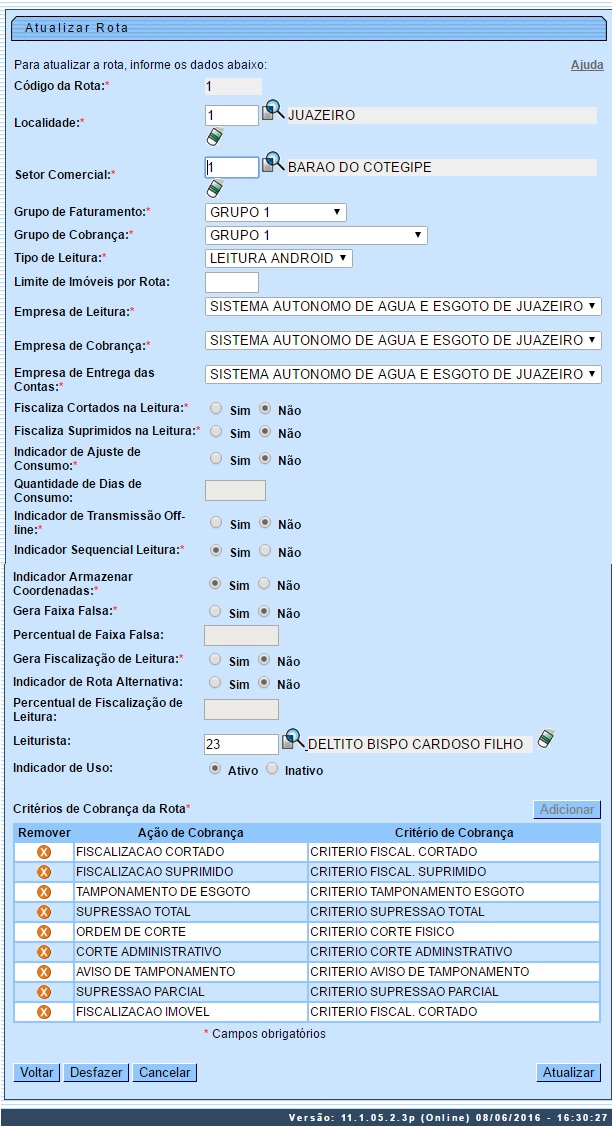Select Ativo for Indicador de Uso
Image resolution: width=612 pixels, height=1126 pixels.
tap(214, 768)
